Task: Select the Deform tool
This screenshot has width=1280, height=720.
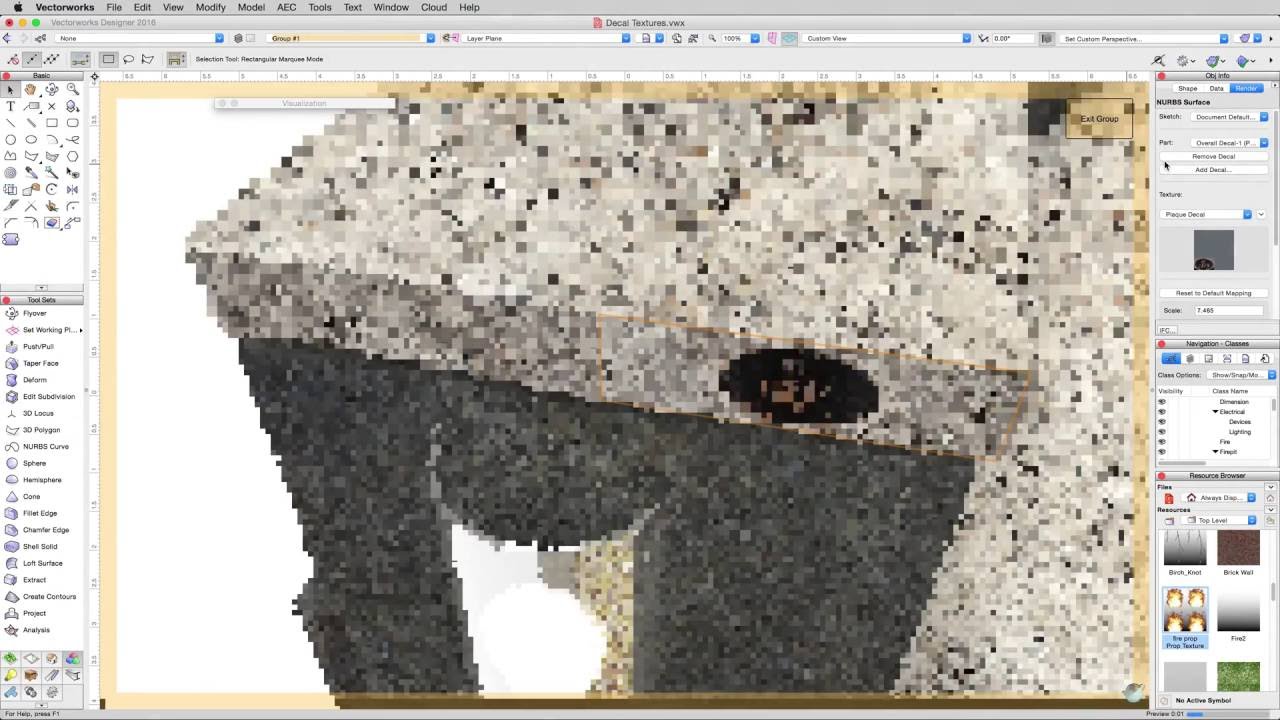Action: click(34, 380)
